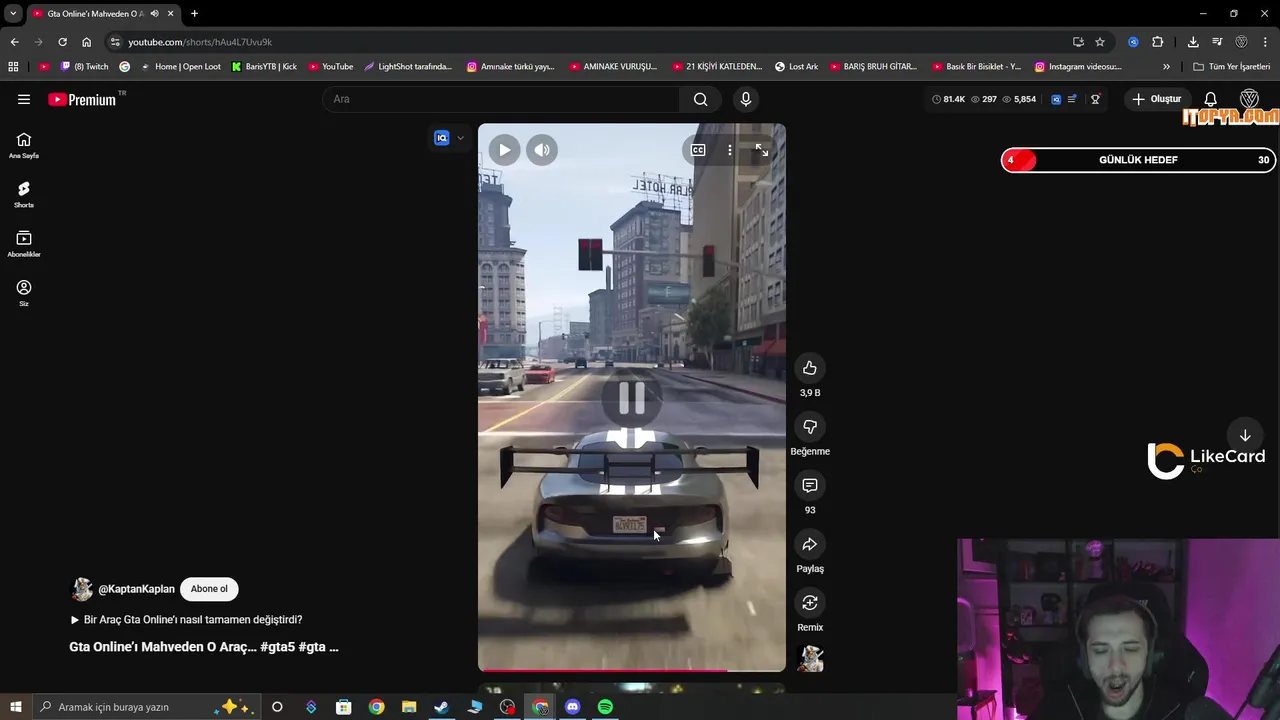Screen dimensions: 1280x720
Task: Dislike the Short via Beğenme
Action: pyautogui.click(x=810, y=427)
